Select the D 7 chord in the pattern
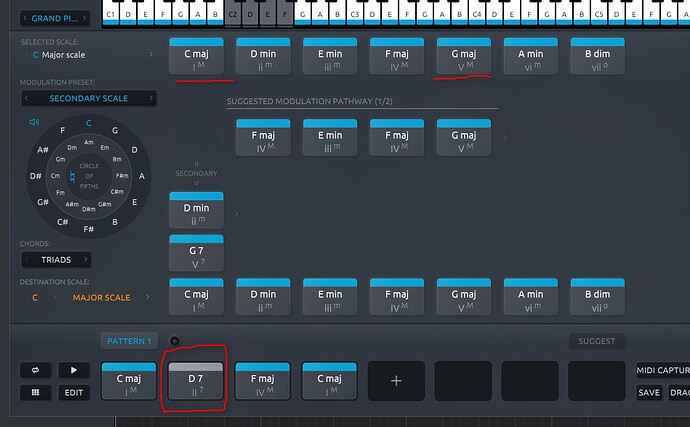The width and height of the screenshot is (690, 427). (x=196, y=381)
